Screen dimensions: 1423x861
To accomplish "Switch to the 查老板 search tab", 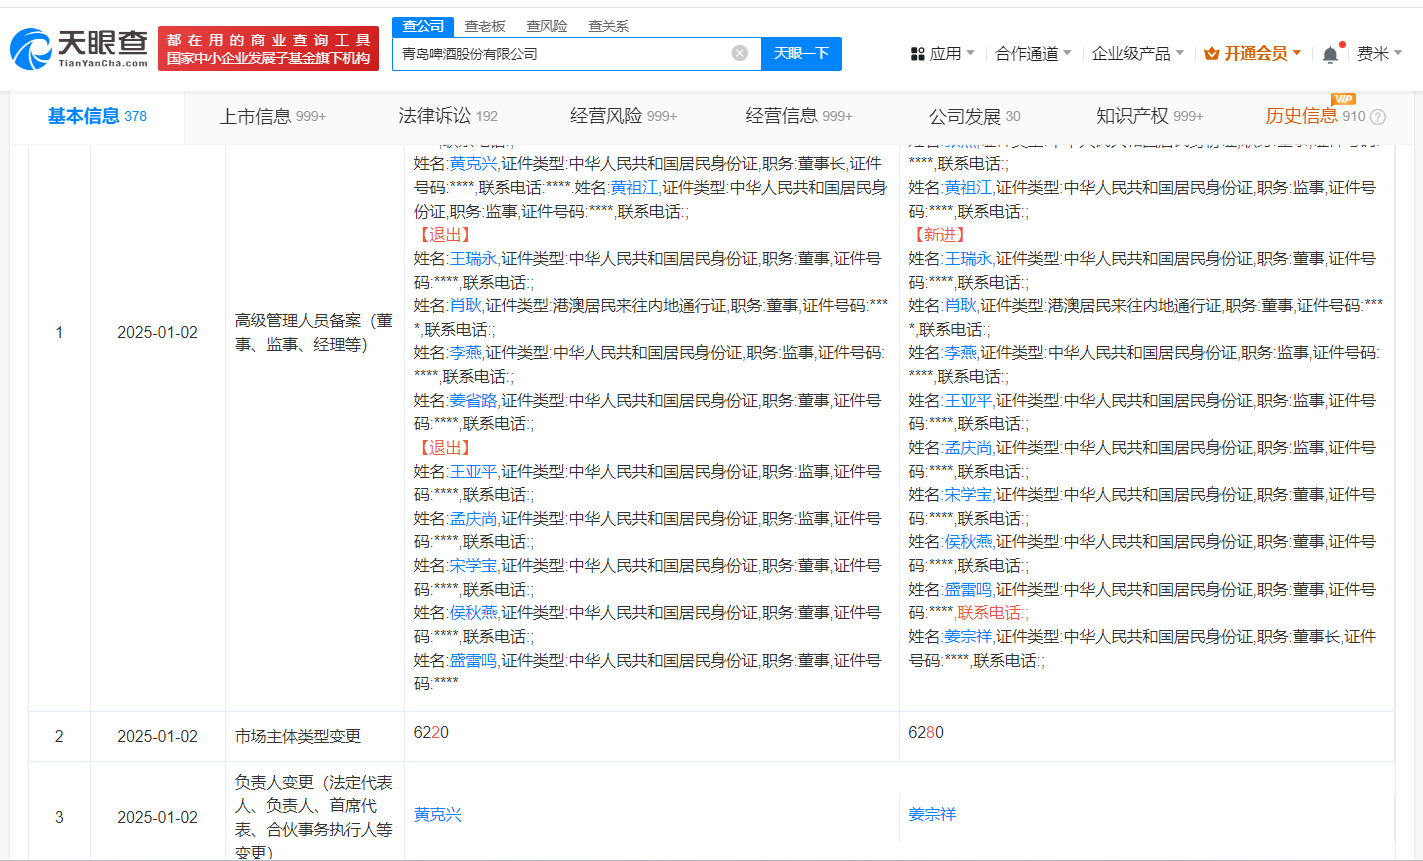I will coord(485,26).
